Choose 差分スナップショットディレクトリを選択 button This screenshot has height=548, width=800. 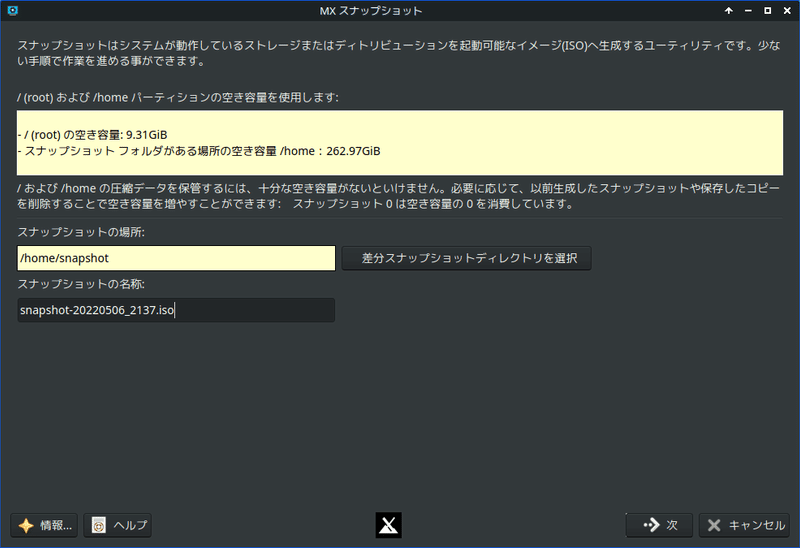coord(466,258)
